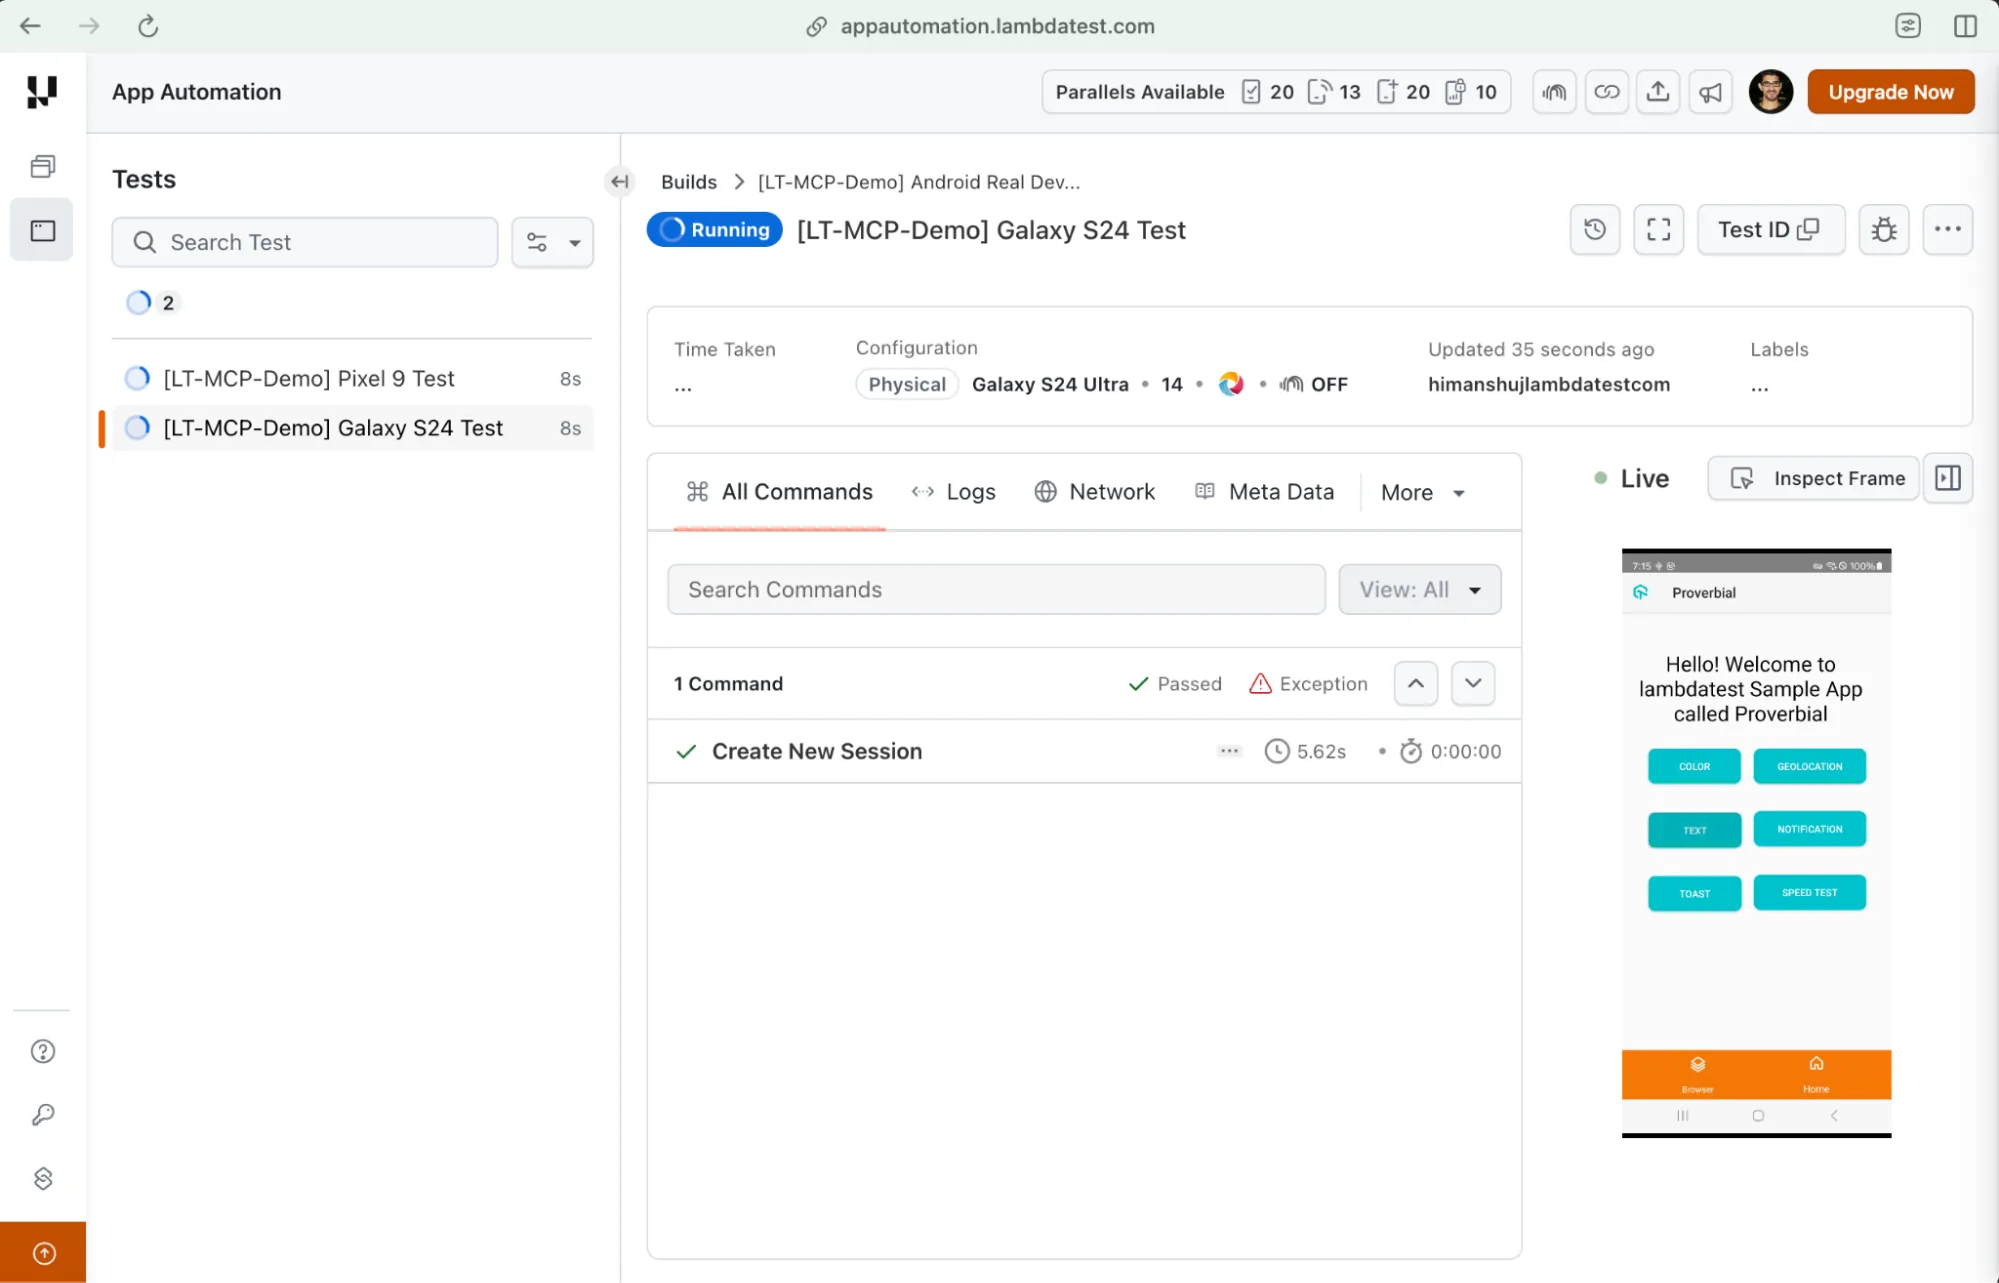1999x1283 pixels.
Task: Open the test history clock icon
Action: 1595,230
